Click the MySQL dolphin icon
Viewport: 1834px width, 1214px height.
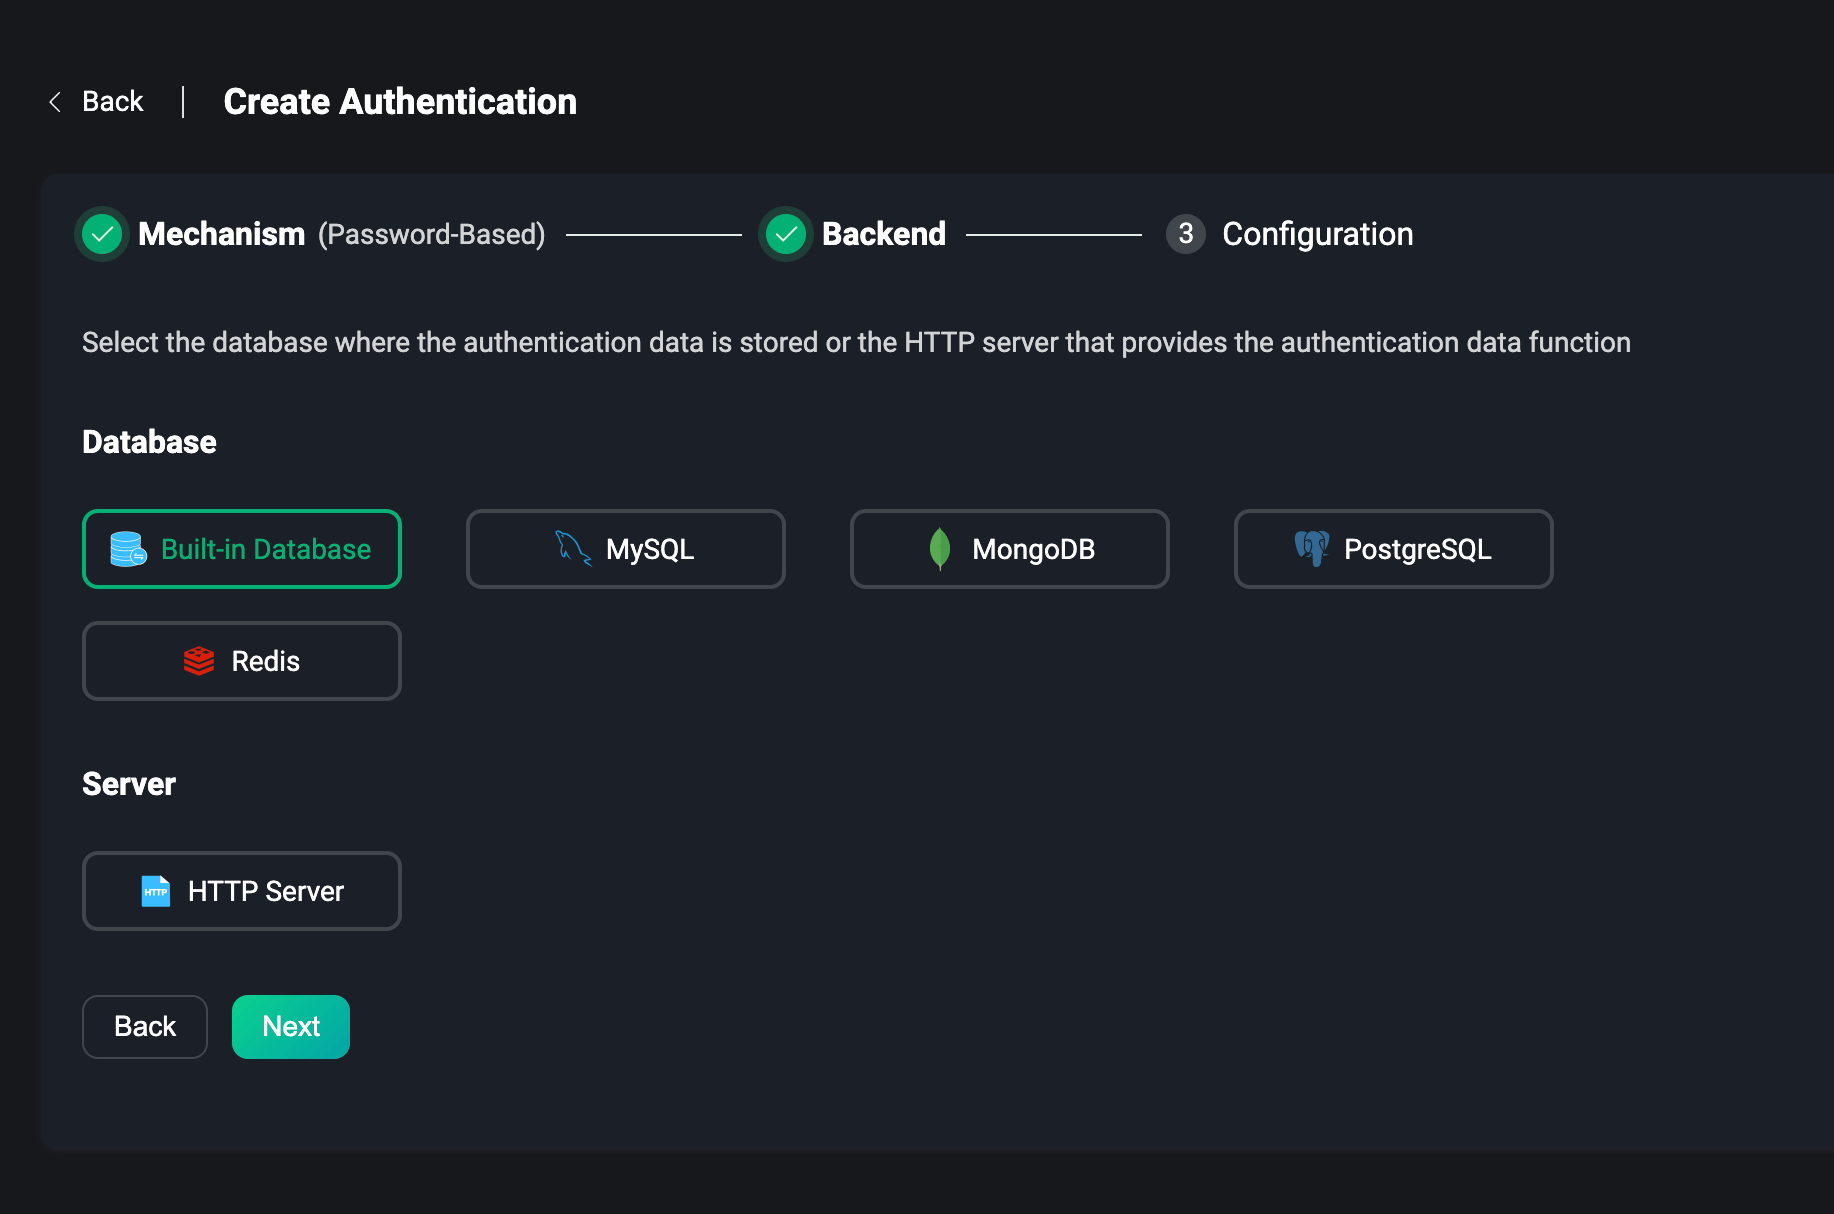(x=573, y=548)
